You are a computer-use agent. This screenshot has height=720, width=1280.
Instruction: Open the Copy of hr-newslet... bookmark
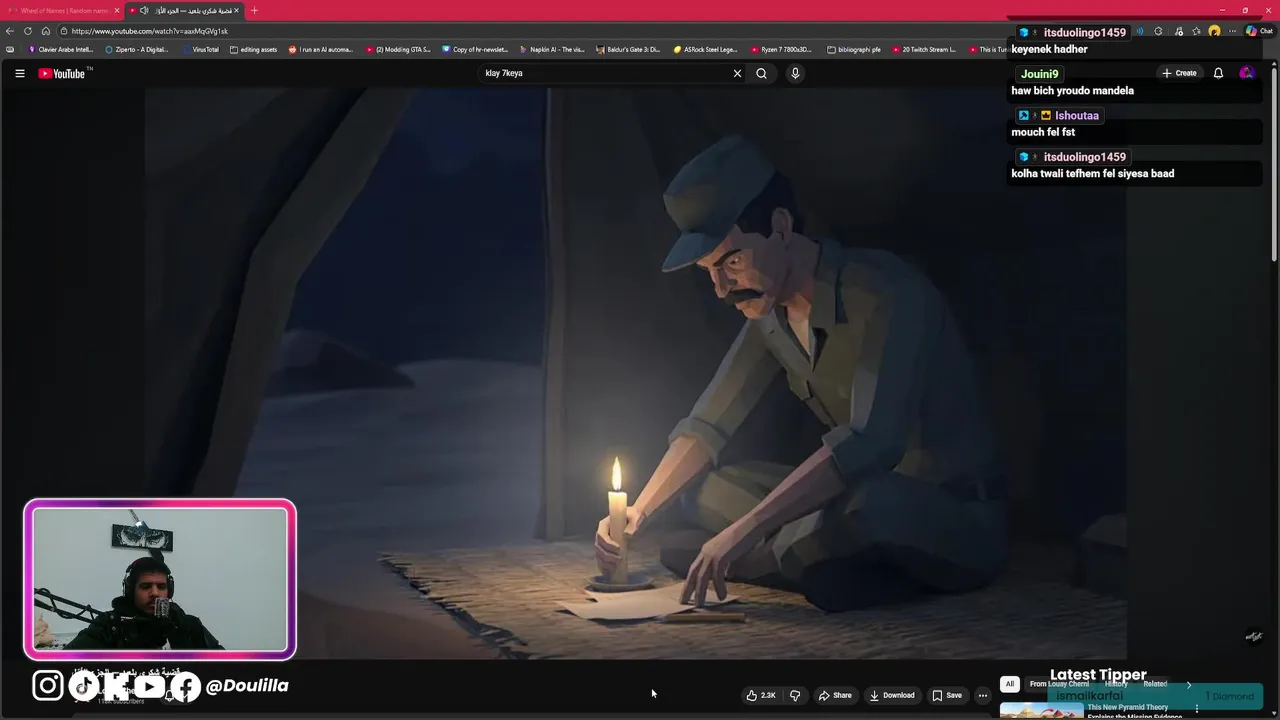click(x=475, y=49)
